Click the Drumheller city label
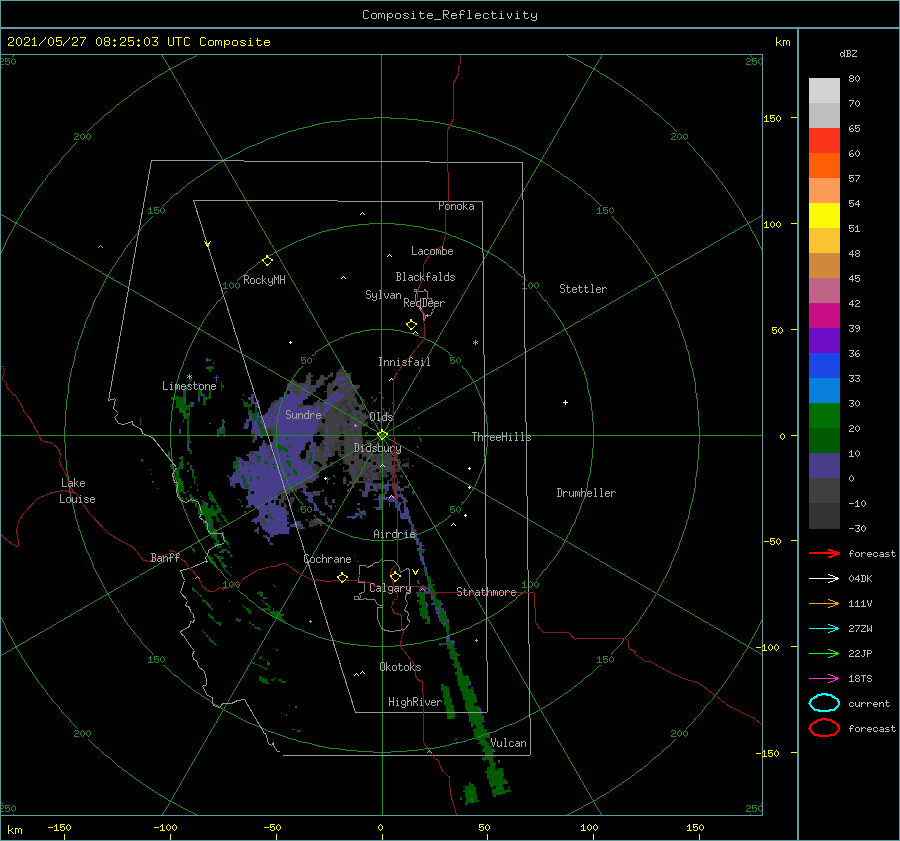This screenshot has height=841, width=900. point(586,493)
